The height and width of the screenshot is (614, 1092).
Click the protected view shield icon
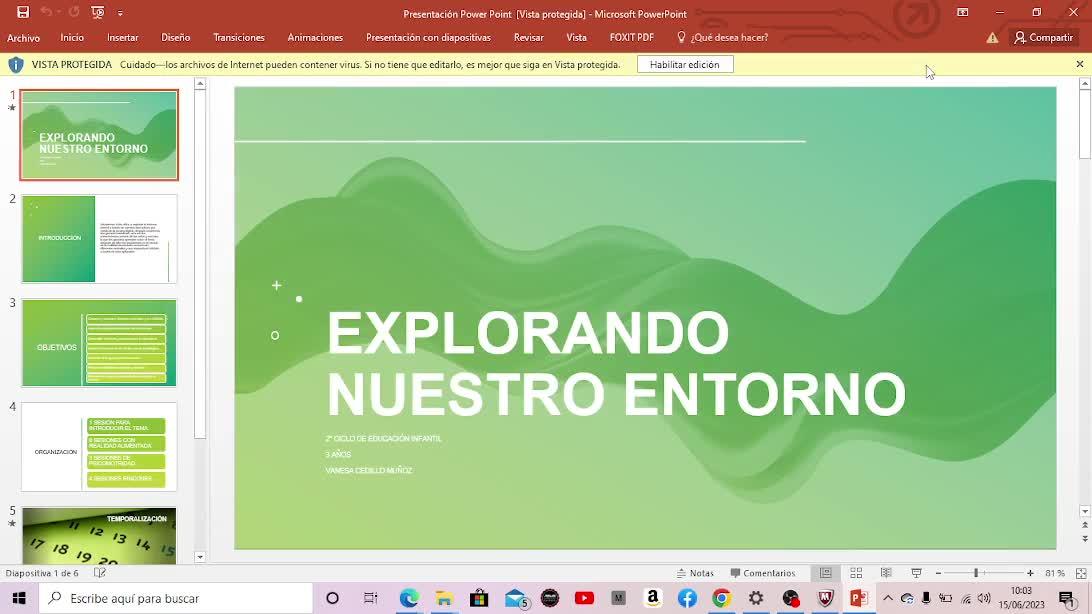click(15, 65)
